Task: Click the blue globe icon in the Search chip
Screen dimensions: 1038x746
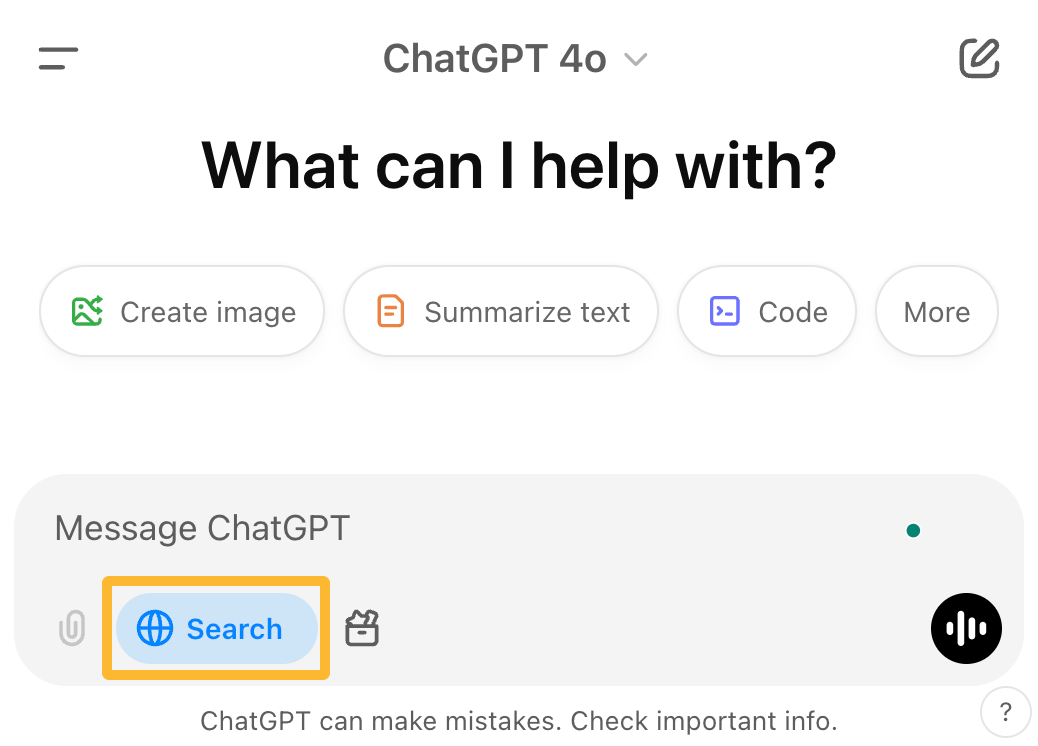Action: (x=155, y=628)
